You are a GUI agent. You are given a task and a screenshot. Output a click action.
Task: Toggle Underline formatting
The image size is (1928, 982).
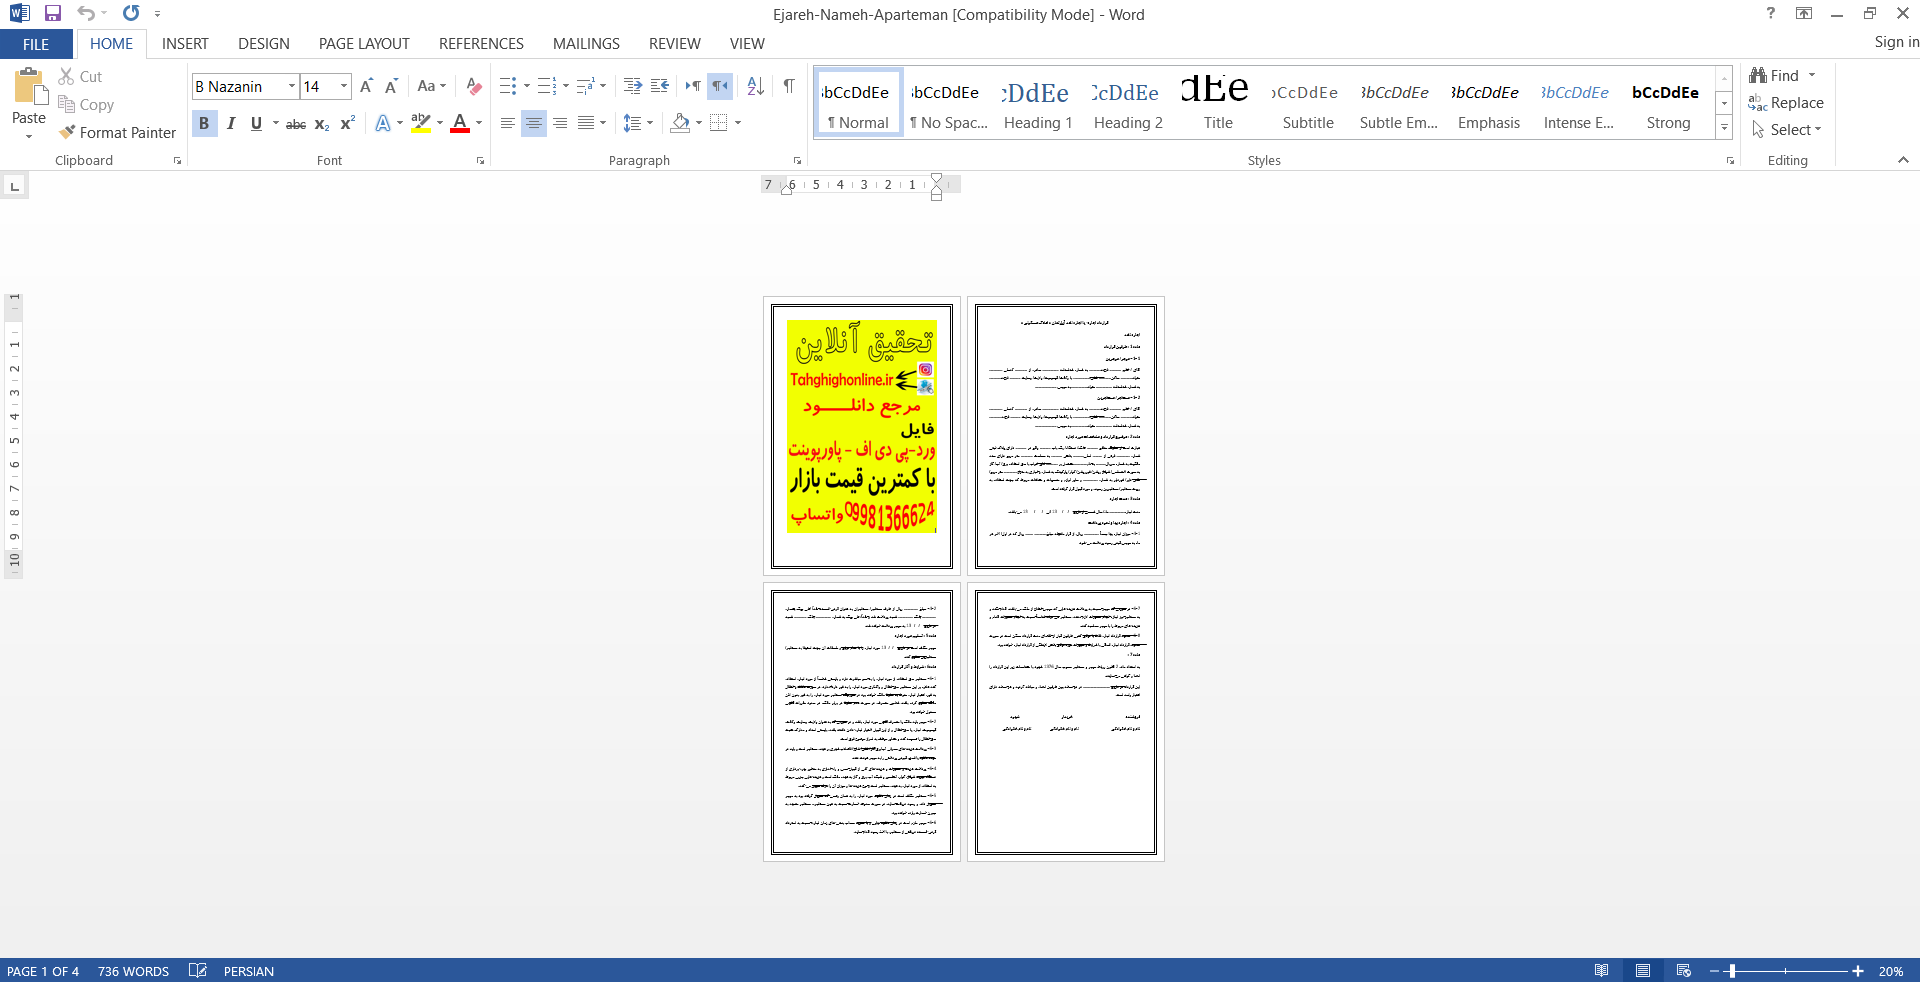pyautogui.click(x=256, y=123)
